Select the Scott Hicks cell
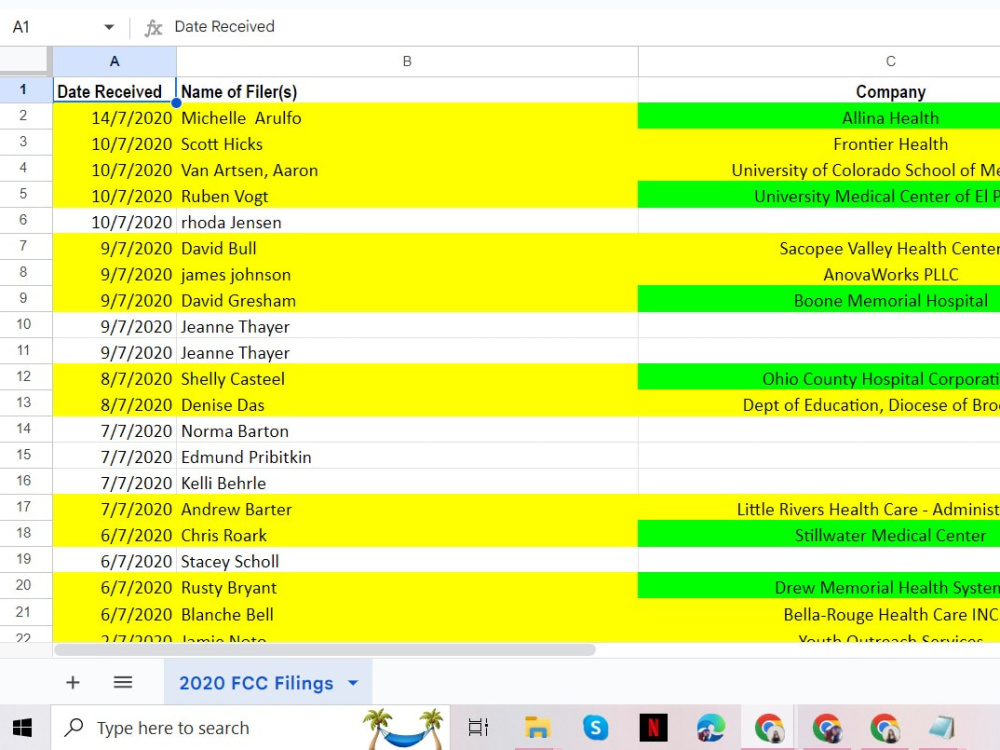 (x=407, y=143)
